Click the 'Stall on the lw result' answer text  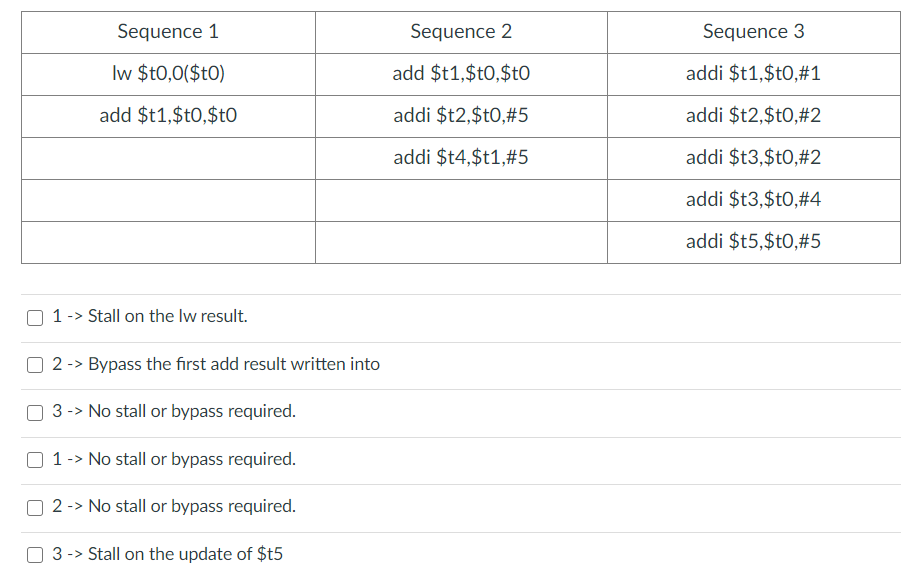[x=167, y=316]
